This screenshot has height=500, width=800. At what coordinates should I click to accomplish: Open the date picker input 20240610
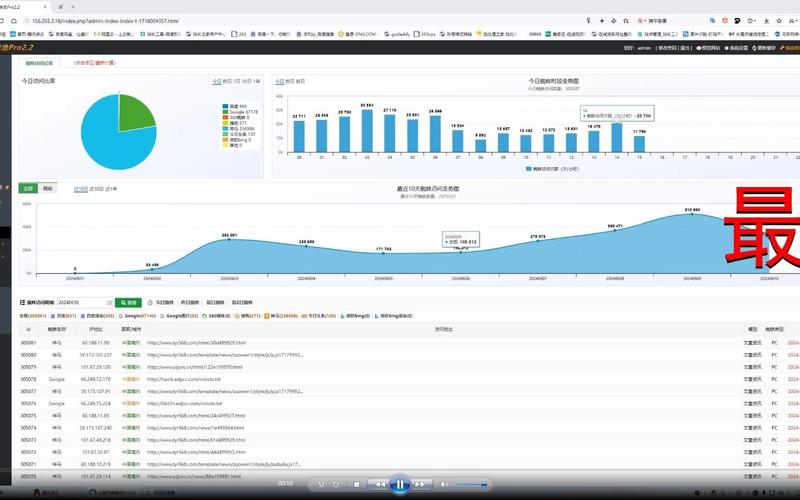(84, 302)
